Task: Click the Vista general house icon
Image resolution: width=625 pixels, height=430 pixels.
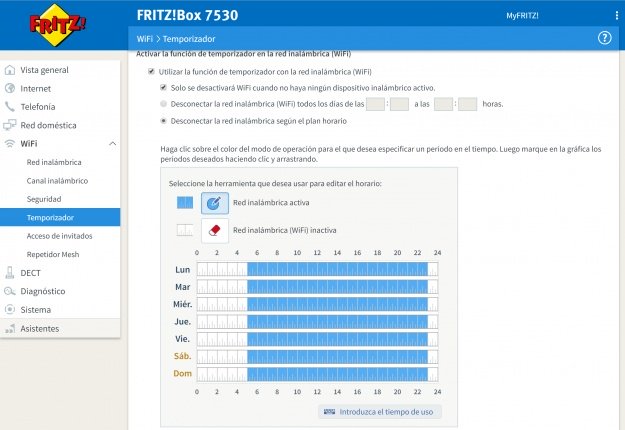Action: pyautogui.click(x=10, y=70)
